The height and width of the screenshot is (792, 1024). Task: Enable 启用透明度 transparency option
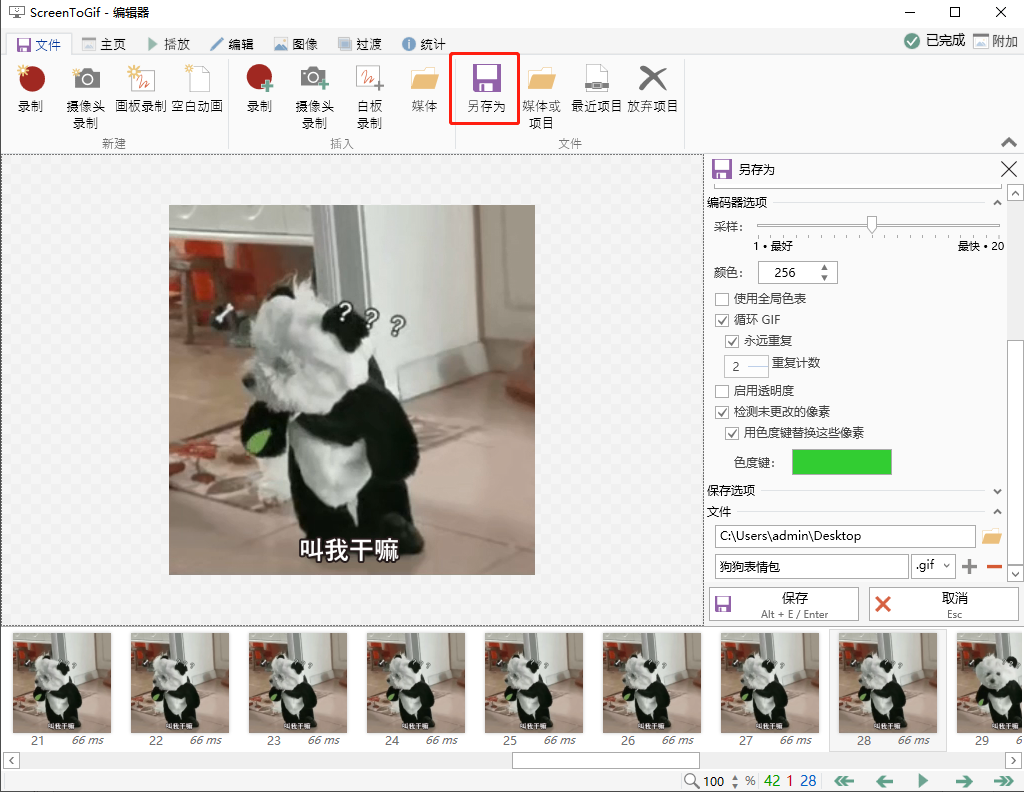pyautogui.click(x=722, y=391)
